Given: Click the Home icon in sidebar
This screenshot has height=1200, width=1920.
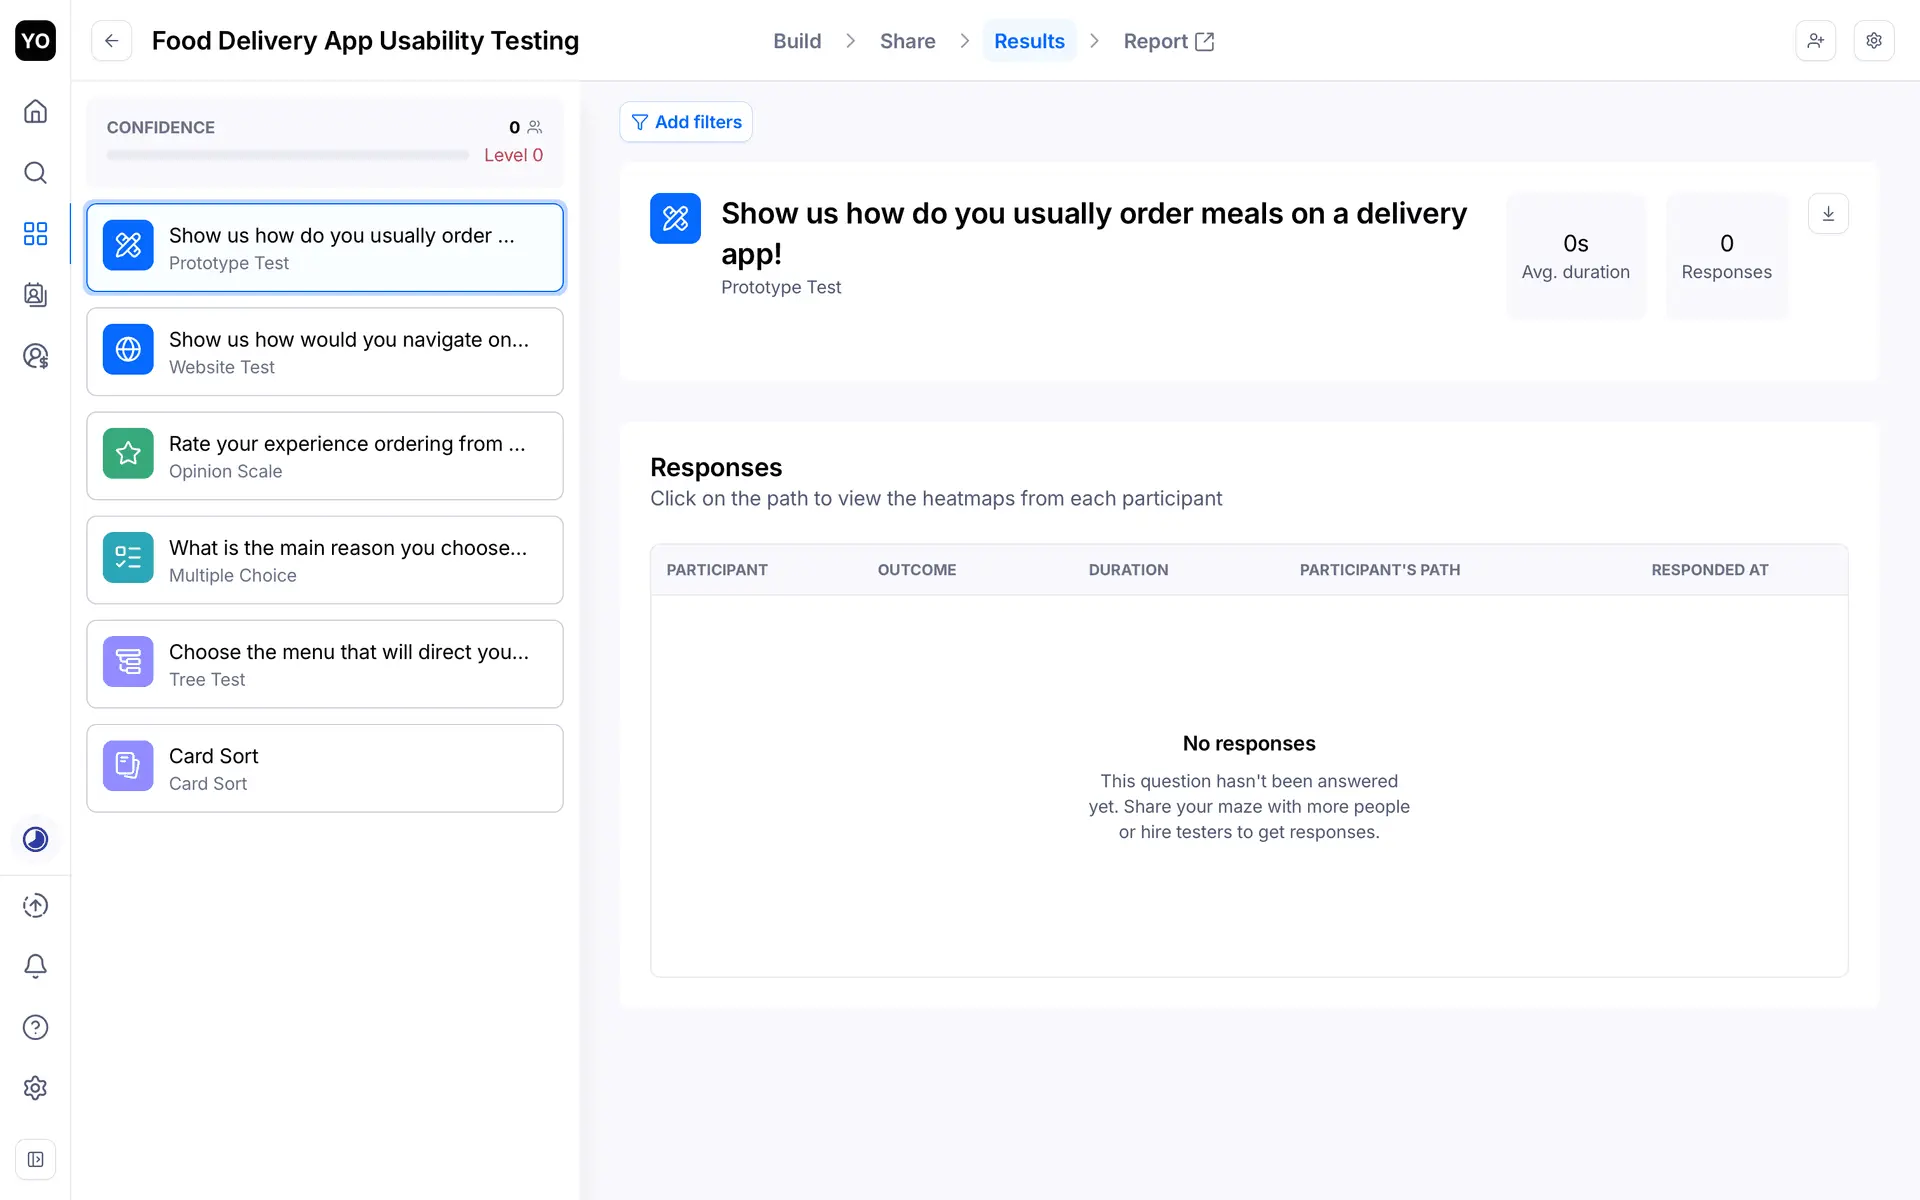Looking at the screenshot, I should click(35, 111).
